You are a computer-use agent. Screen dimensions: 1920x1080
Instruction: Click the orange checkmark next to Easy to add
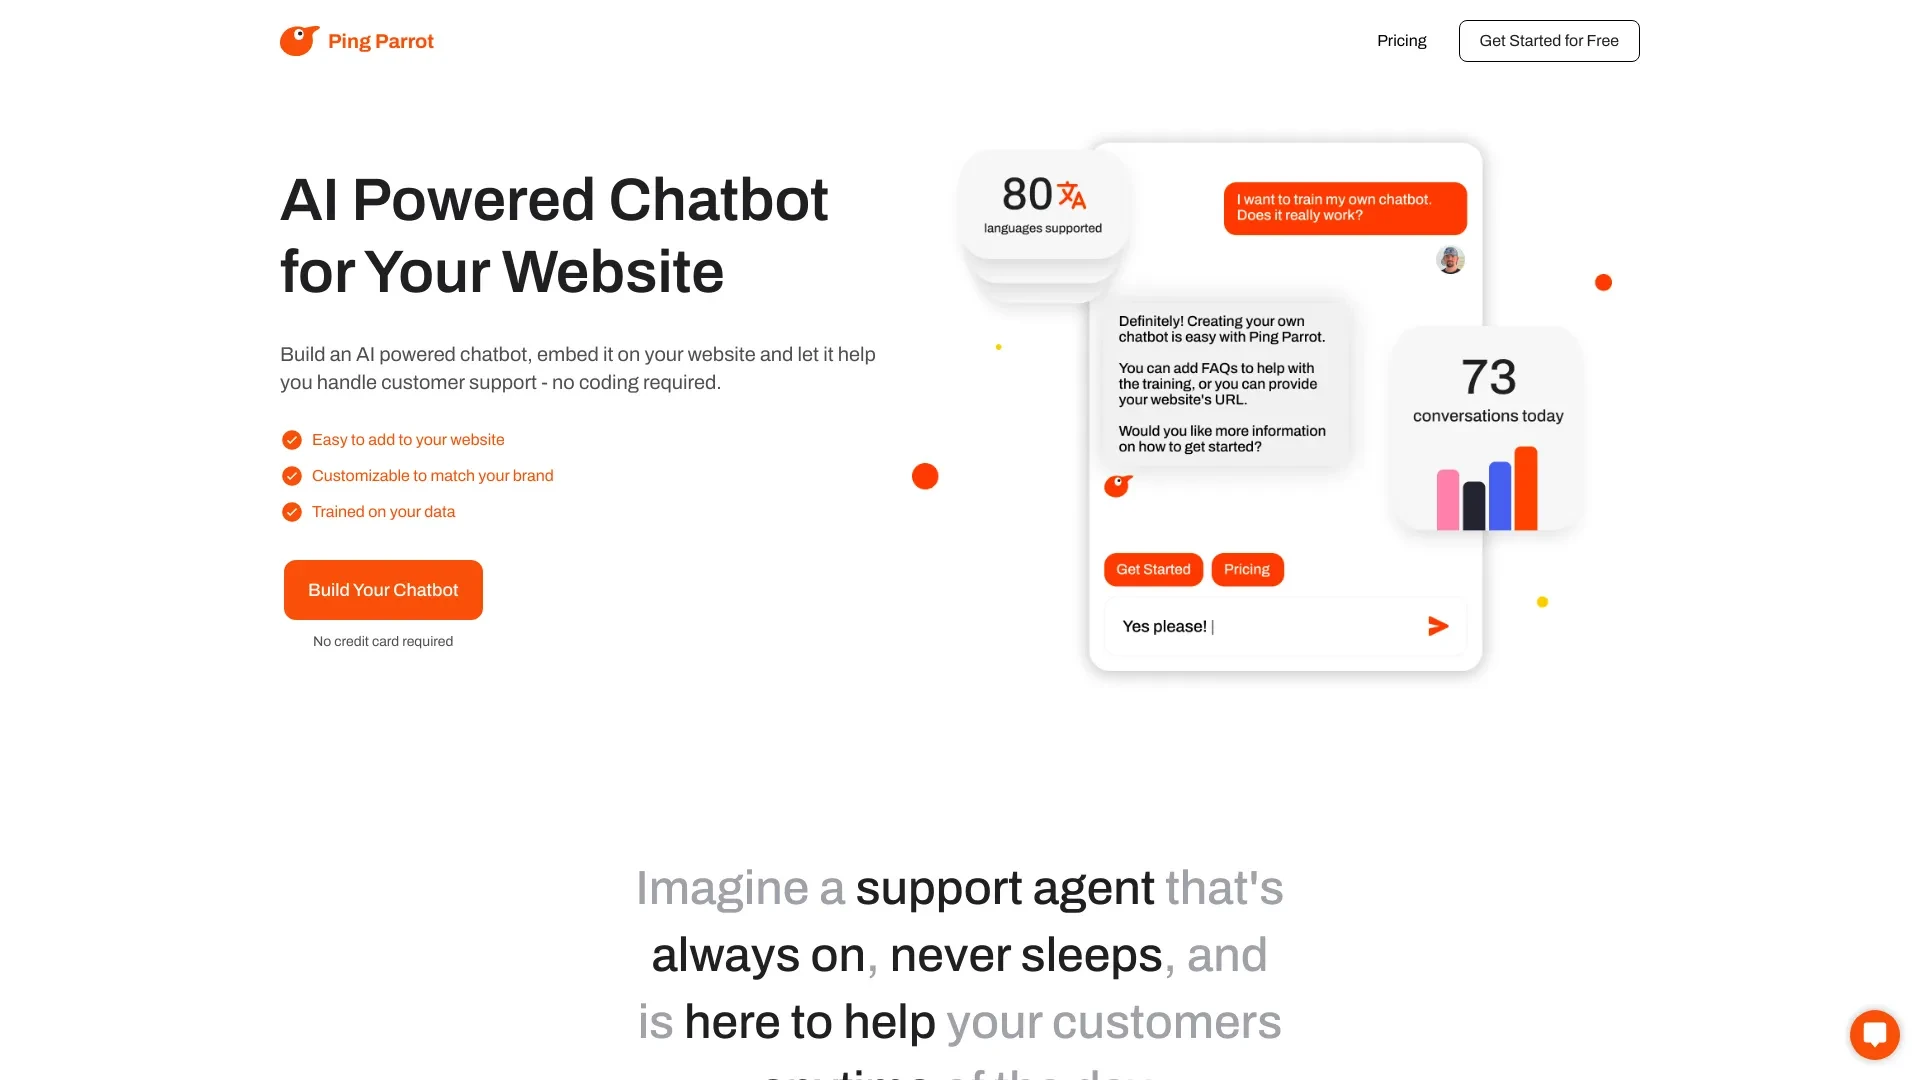pyautogui.click(x=291, y=439)
